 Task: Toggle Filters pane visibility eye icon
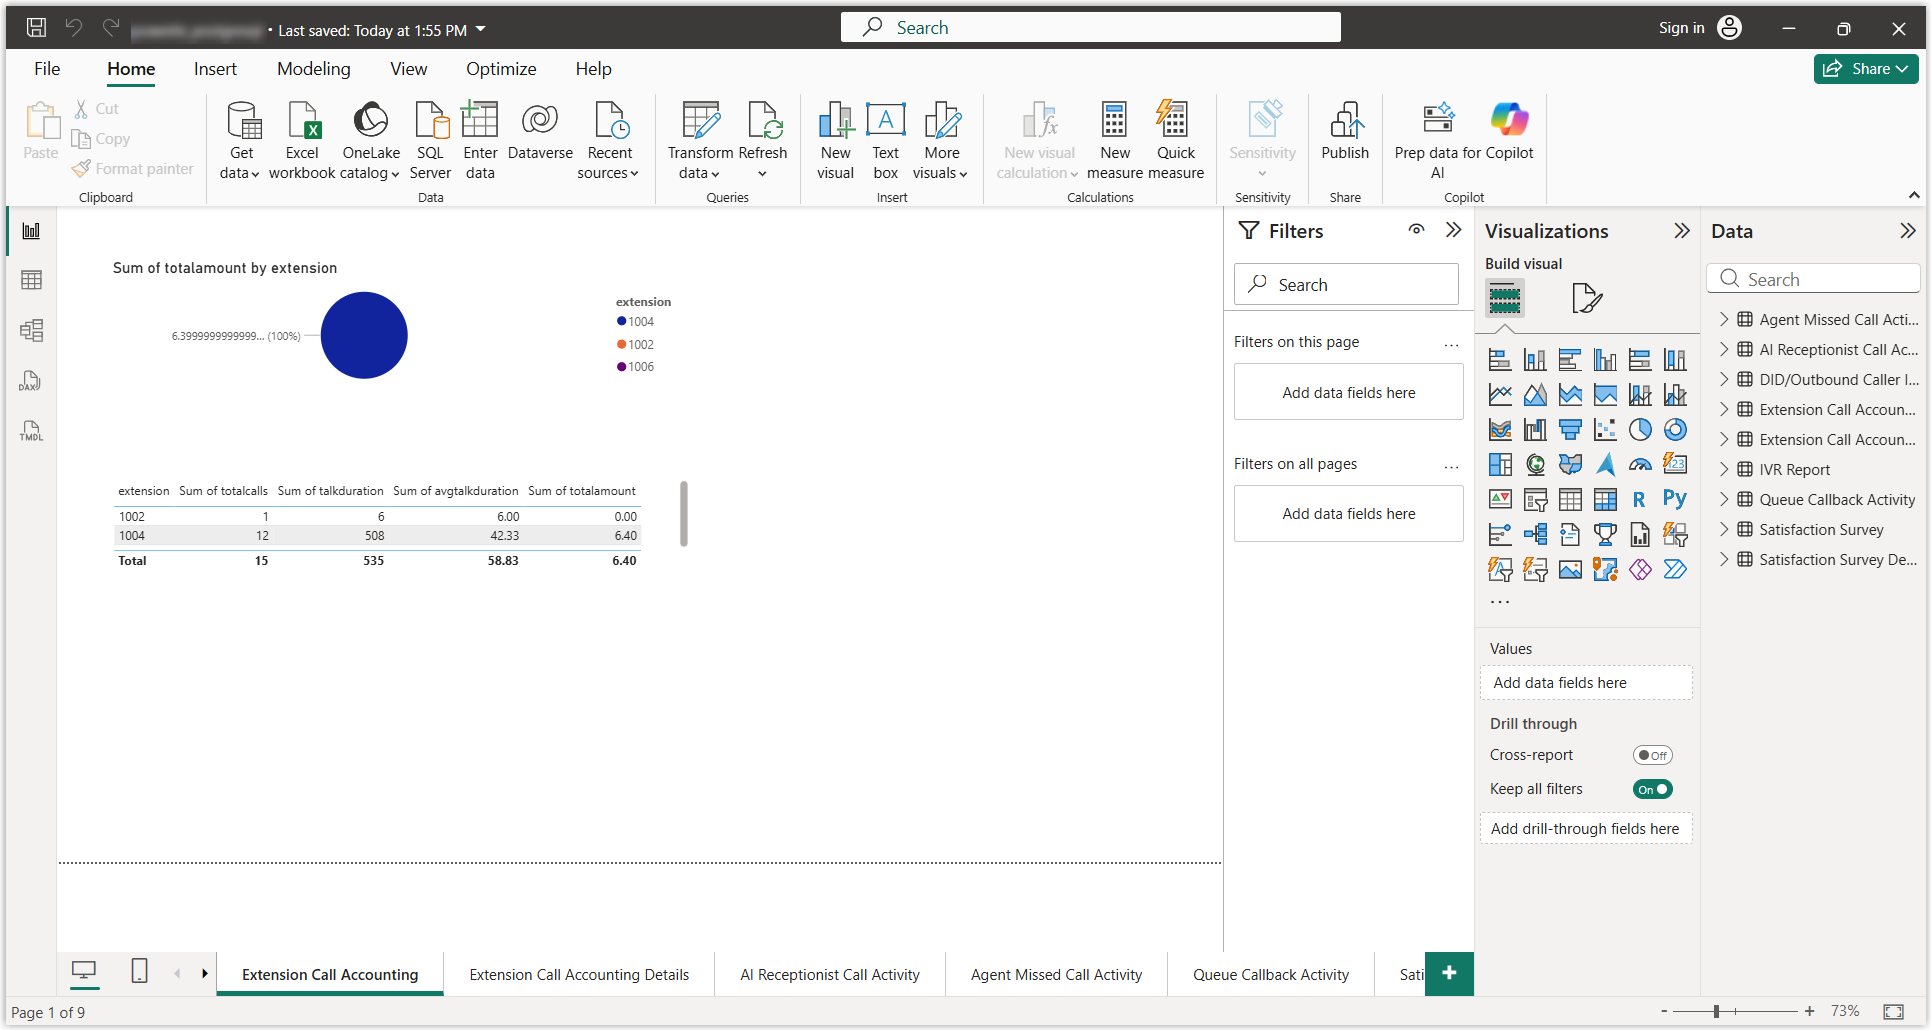pos(1417,230)
